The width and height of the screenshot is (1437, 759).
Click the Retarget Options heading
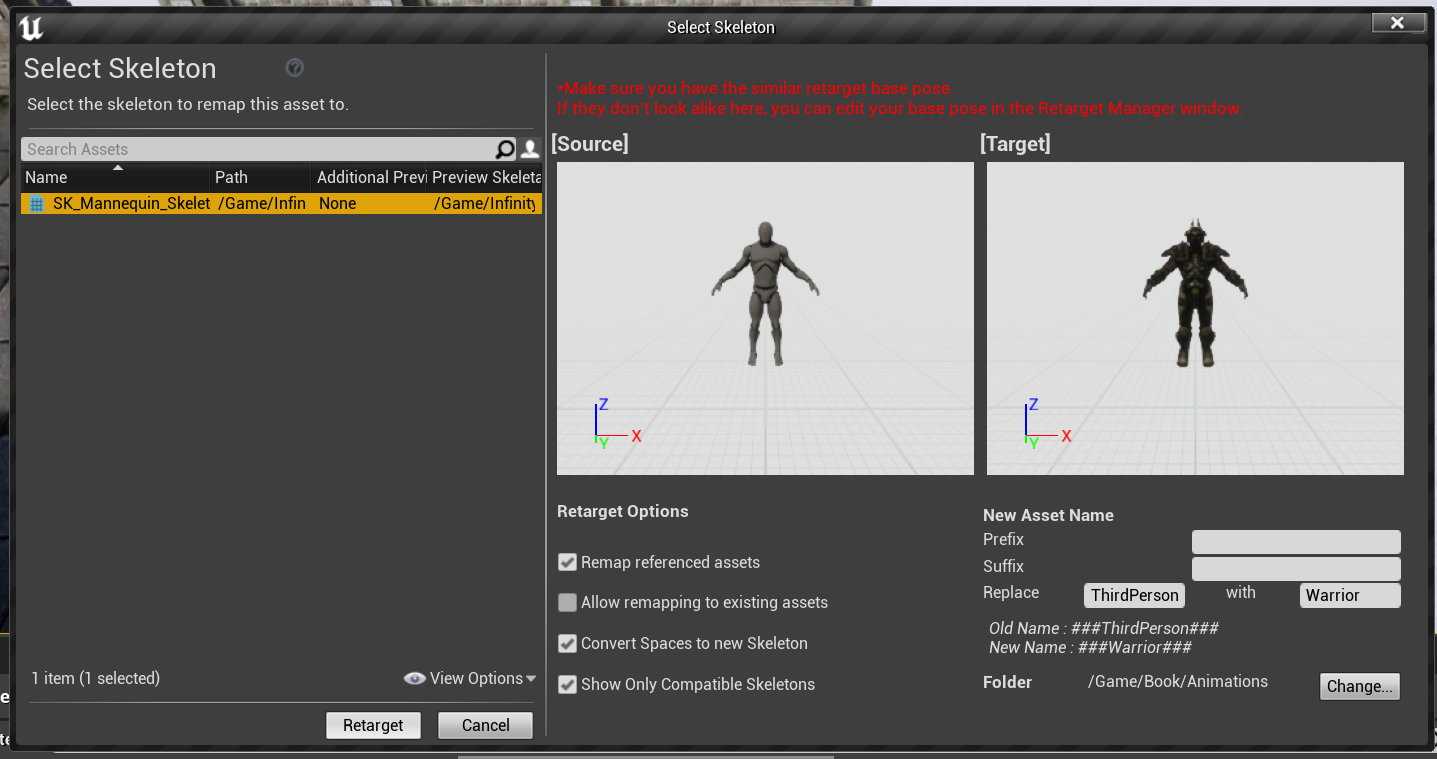click(623, 511)
